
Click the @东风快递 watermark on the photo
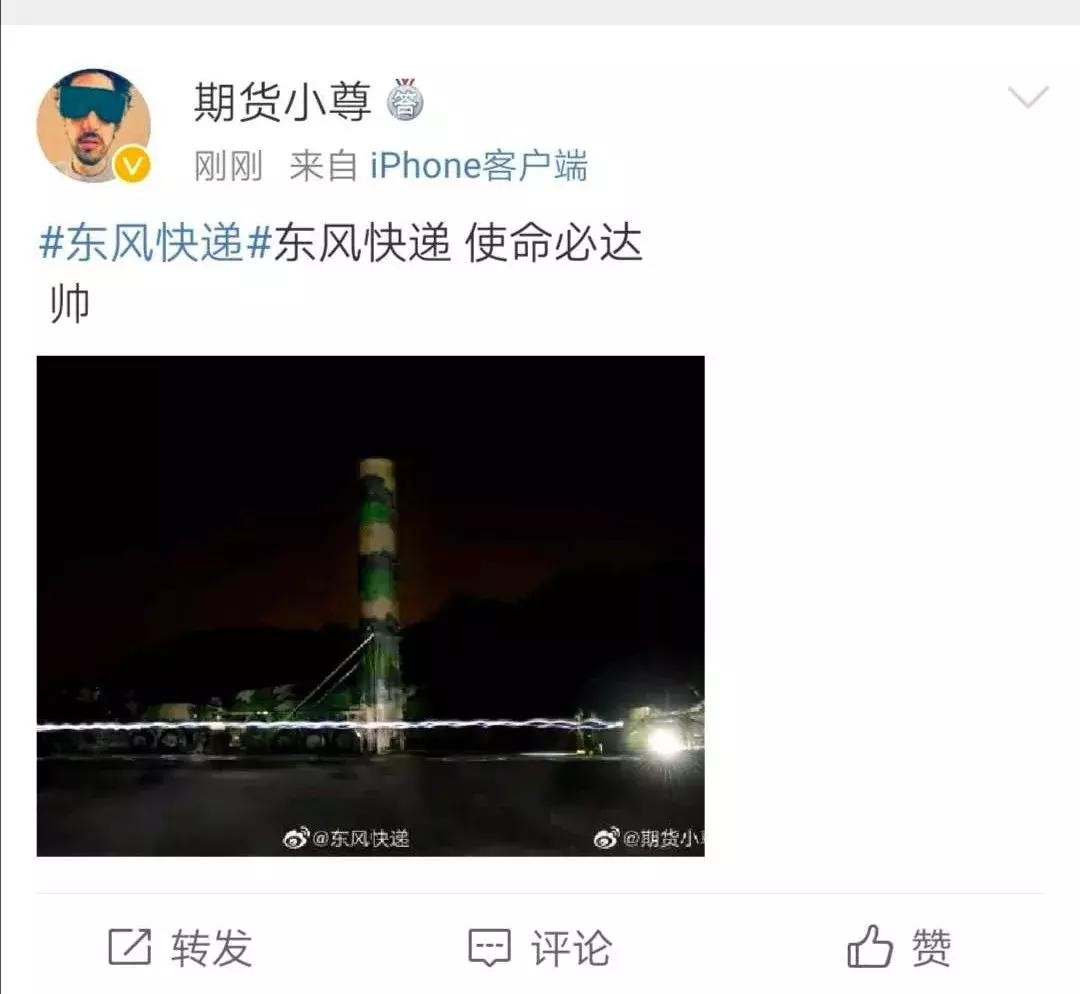(361, 838)
